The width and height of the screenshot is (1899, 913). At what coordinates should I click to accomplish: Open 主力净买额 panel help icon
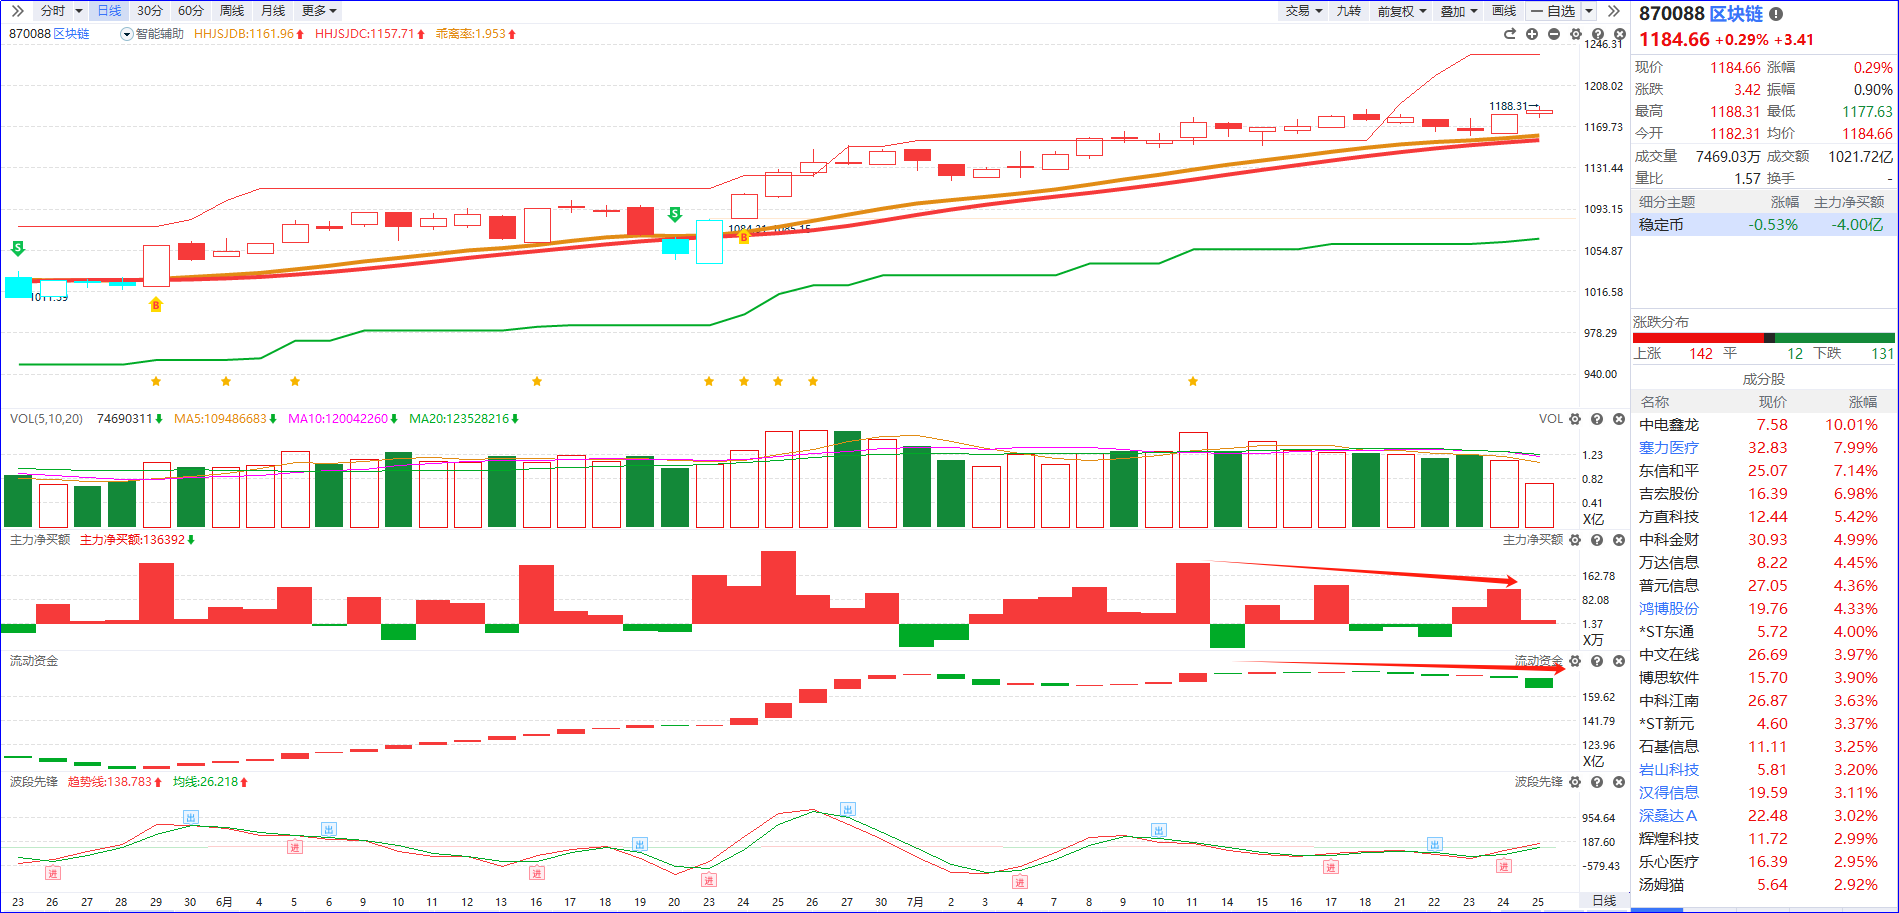tap(1597, 540)
